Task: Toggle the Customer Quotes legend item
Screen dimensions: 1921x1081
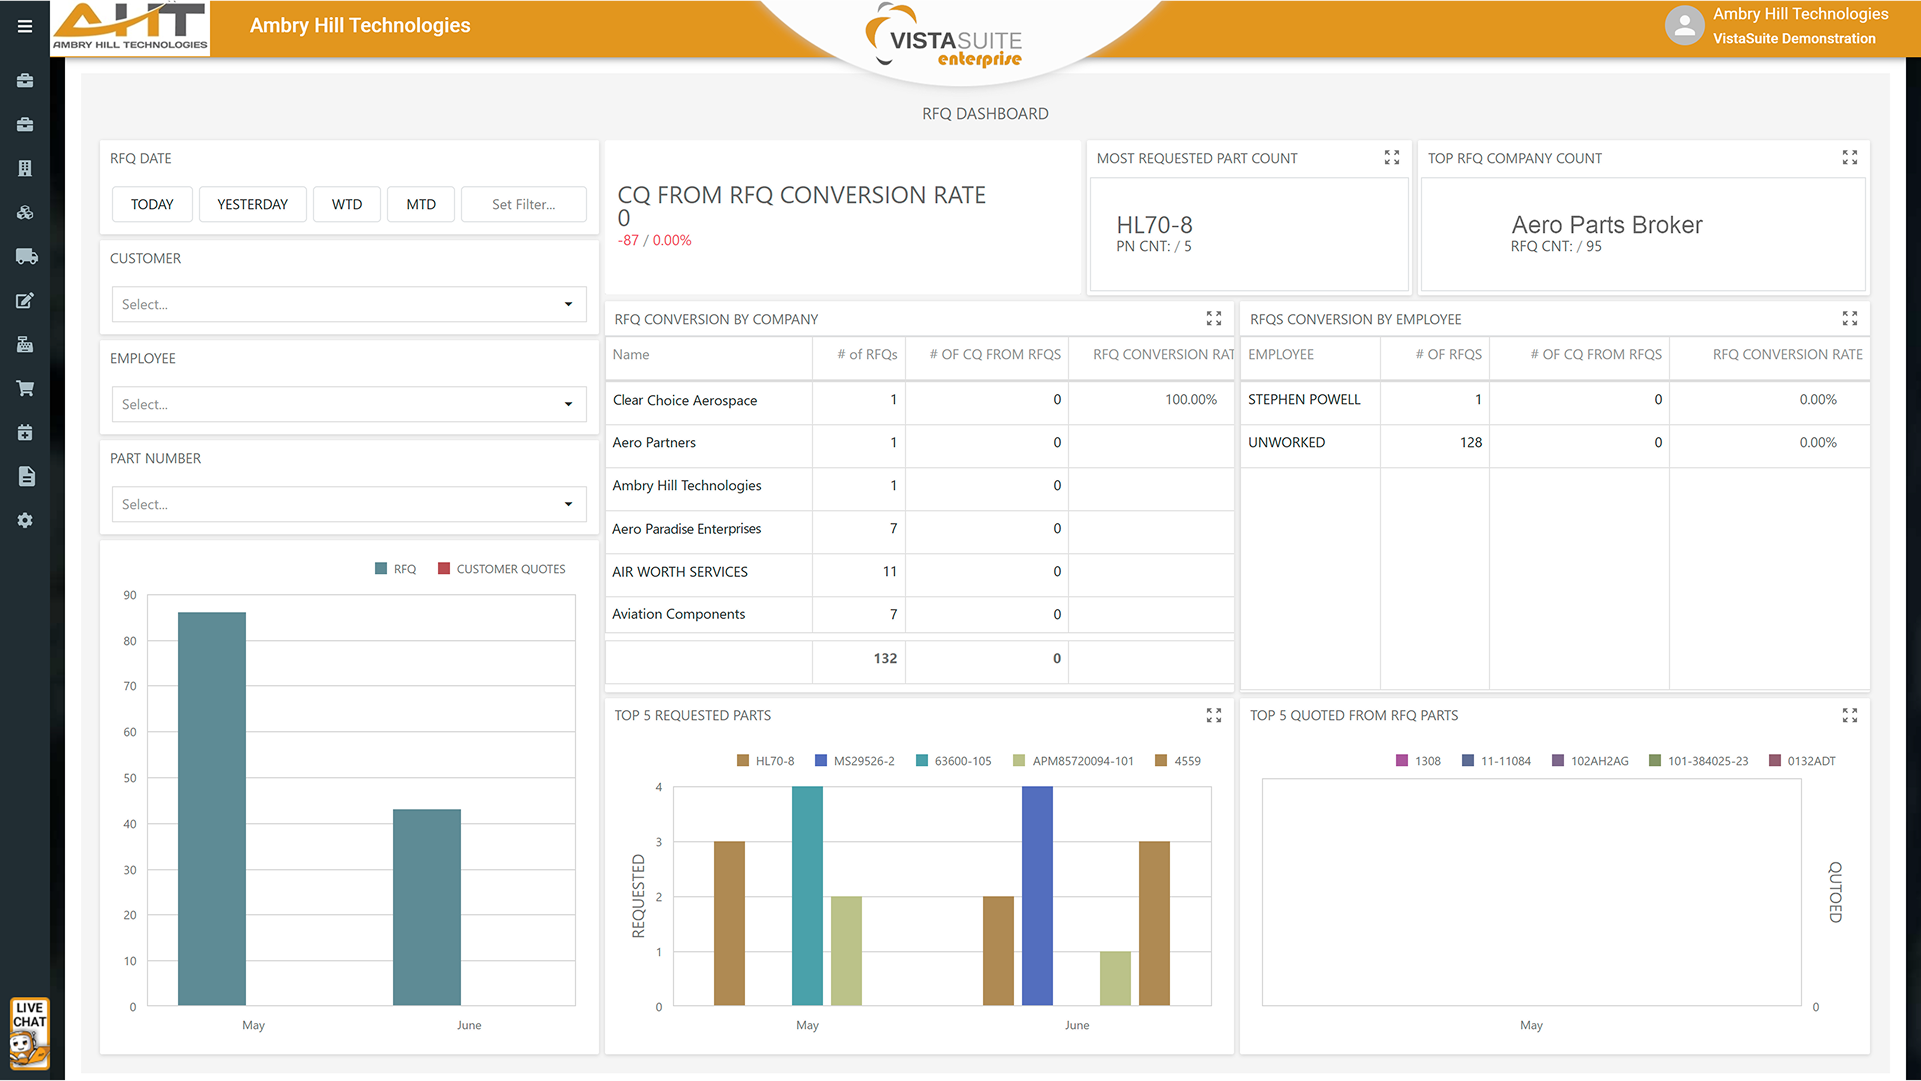Action: pyautogui.click(x=501, y=569)
